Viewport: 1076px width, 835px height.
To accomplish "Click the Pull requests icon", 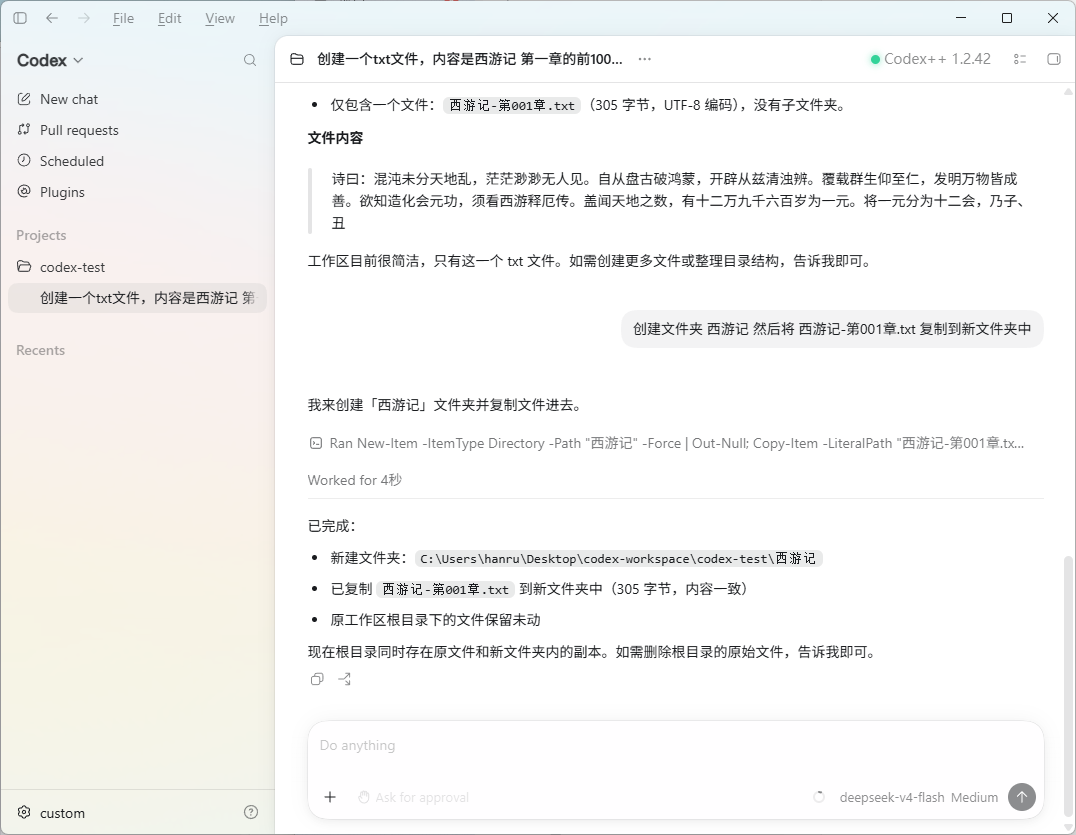I will coord(24,130).
